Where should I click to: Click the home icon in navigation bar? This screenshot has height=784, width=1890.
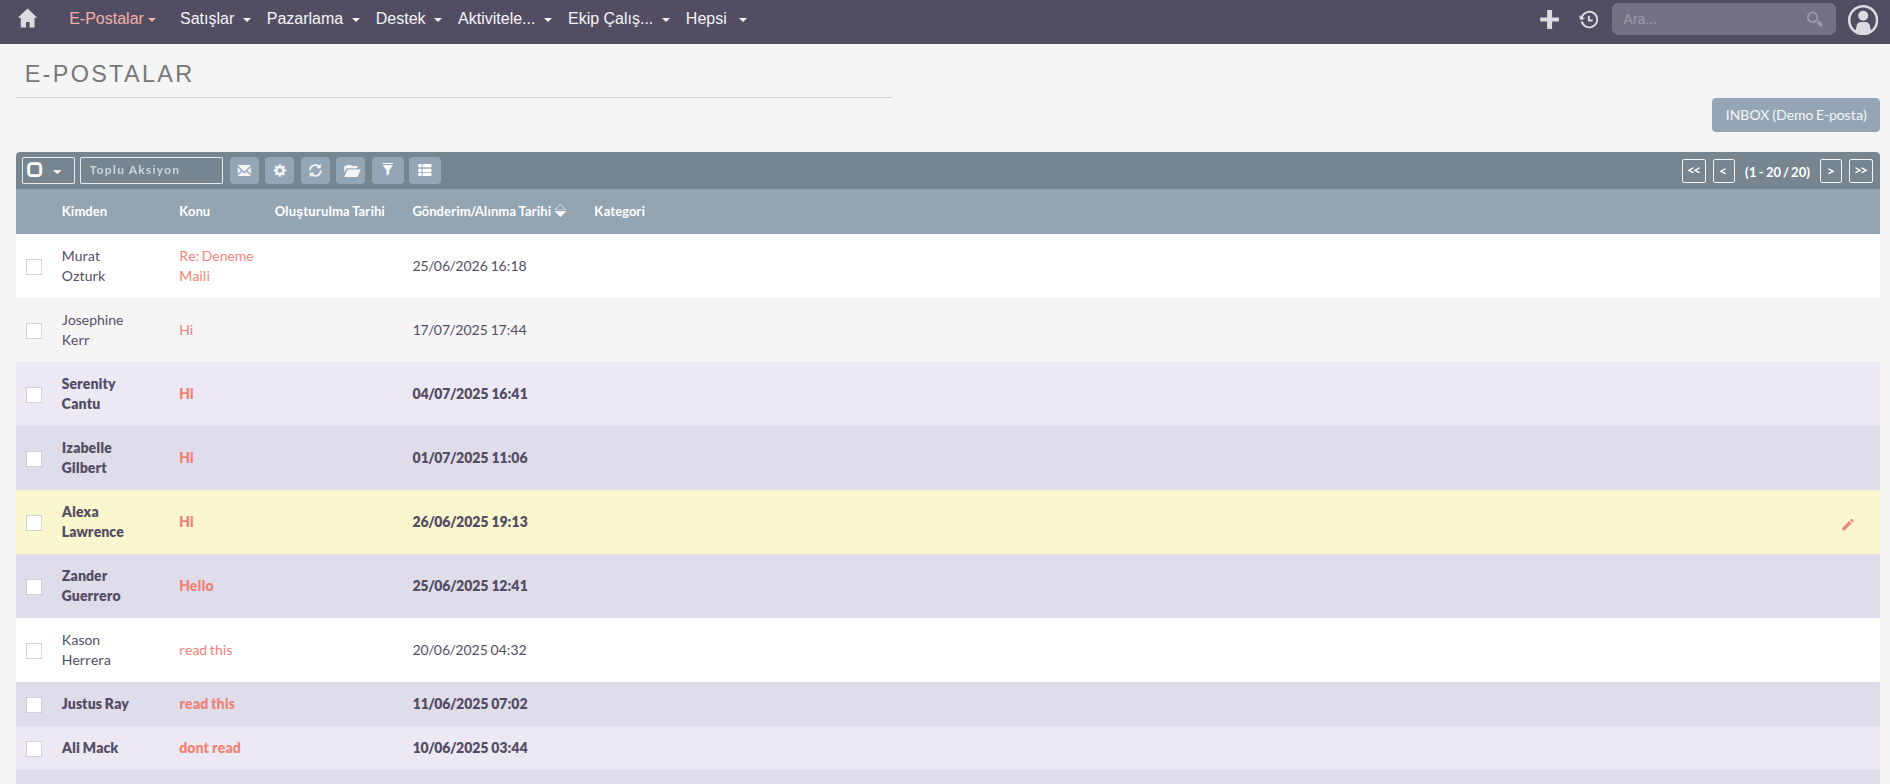[x=28, y=19]
